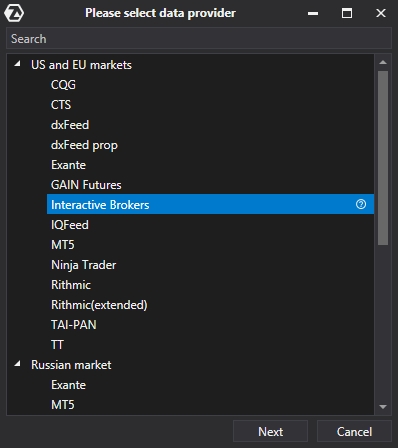Viewport: 398px width, 448px height.
Task: Click the scrollbar down arrow
Action: [383, 406]
